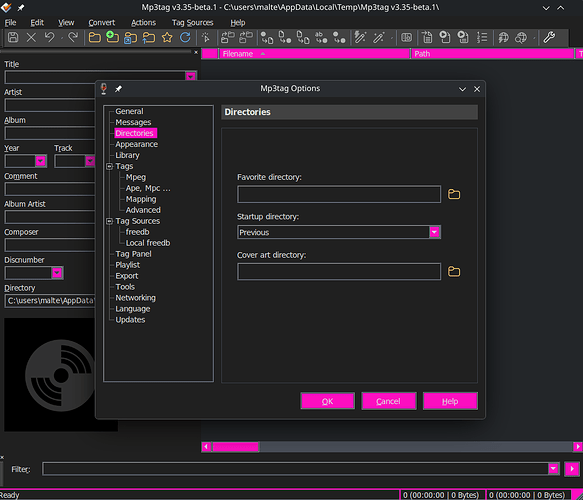This screenshot has height=500, width=583.
Task: Select Mpeg under Tags
Action: 136,177
